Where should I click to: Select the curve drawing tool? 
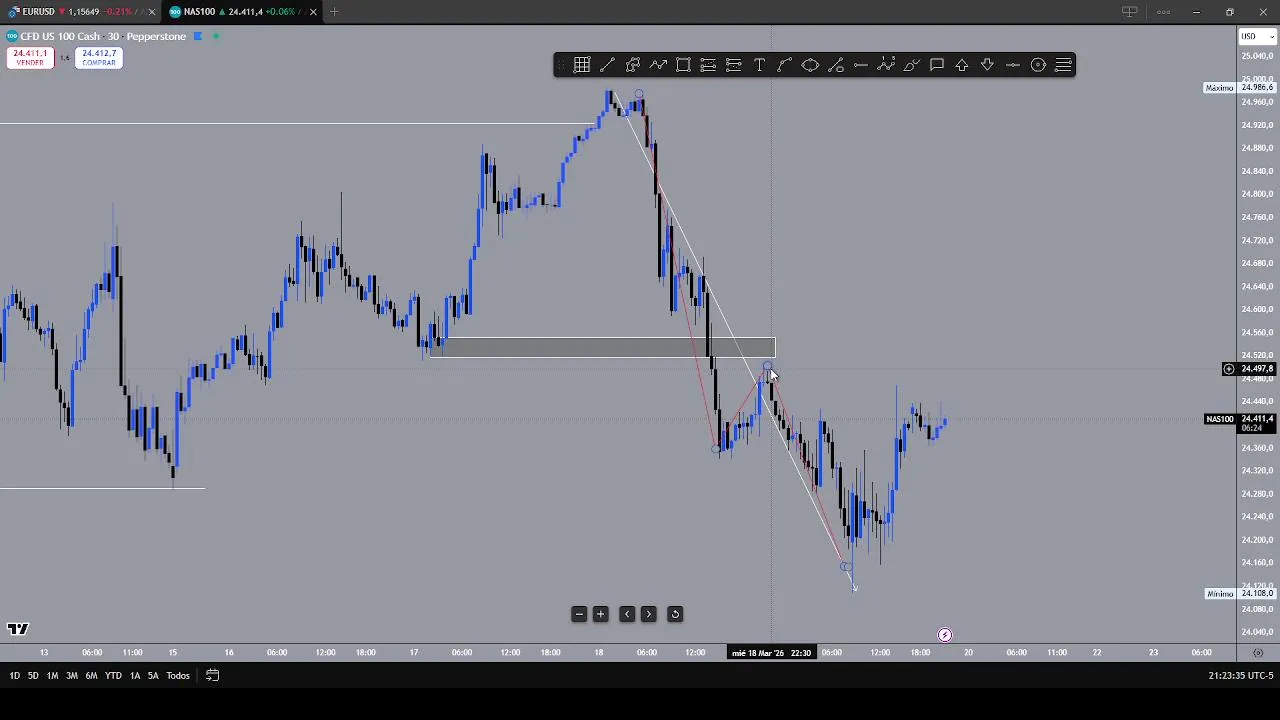pyautogui.click(x=785, y=65)
